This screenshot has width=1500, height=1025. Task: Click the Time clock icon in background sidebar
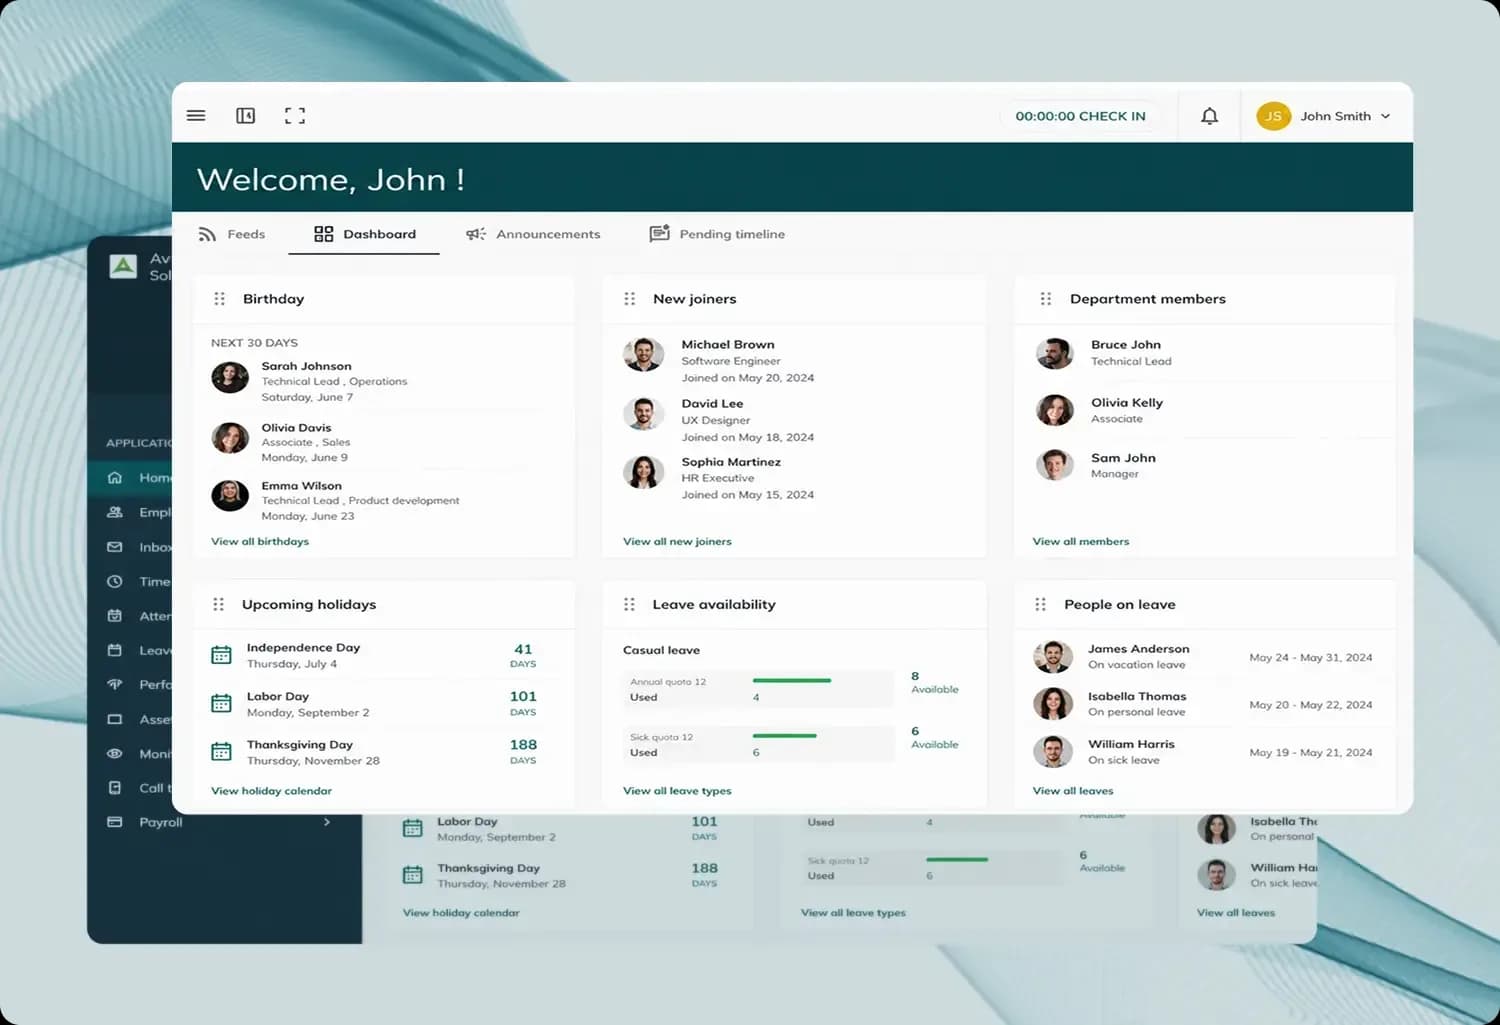(x=115, y=581)
